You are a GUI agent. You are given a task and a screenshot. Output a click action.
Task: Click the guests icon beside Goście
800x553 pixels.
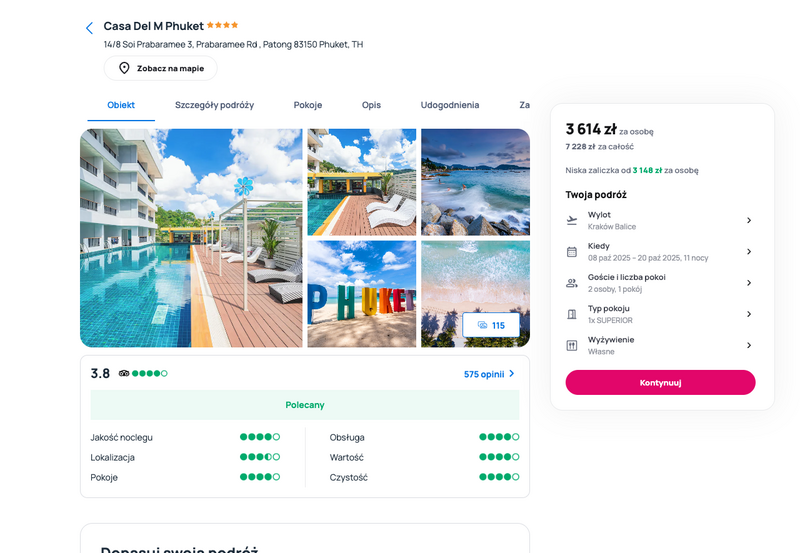[572, 283]
